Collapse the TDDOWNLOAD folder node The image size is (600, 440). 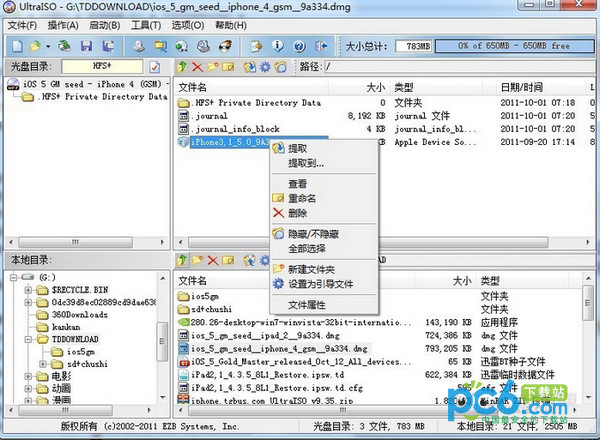point(28,339)
